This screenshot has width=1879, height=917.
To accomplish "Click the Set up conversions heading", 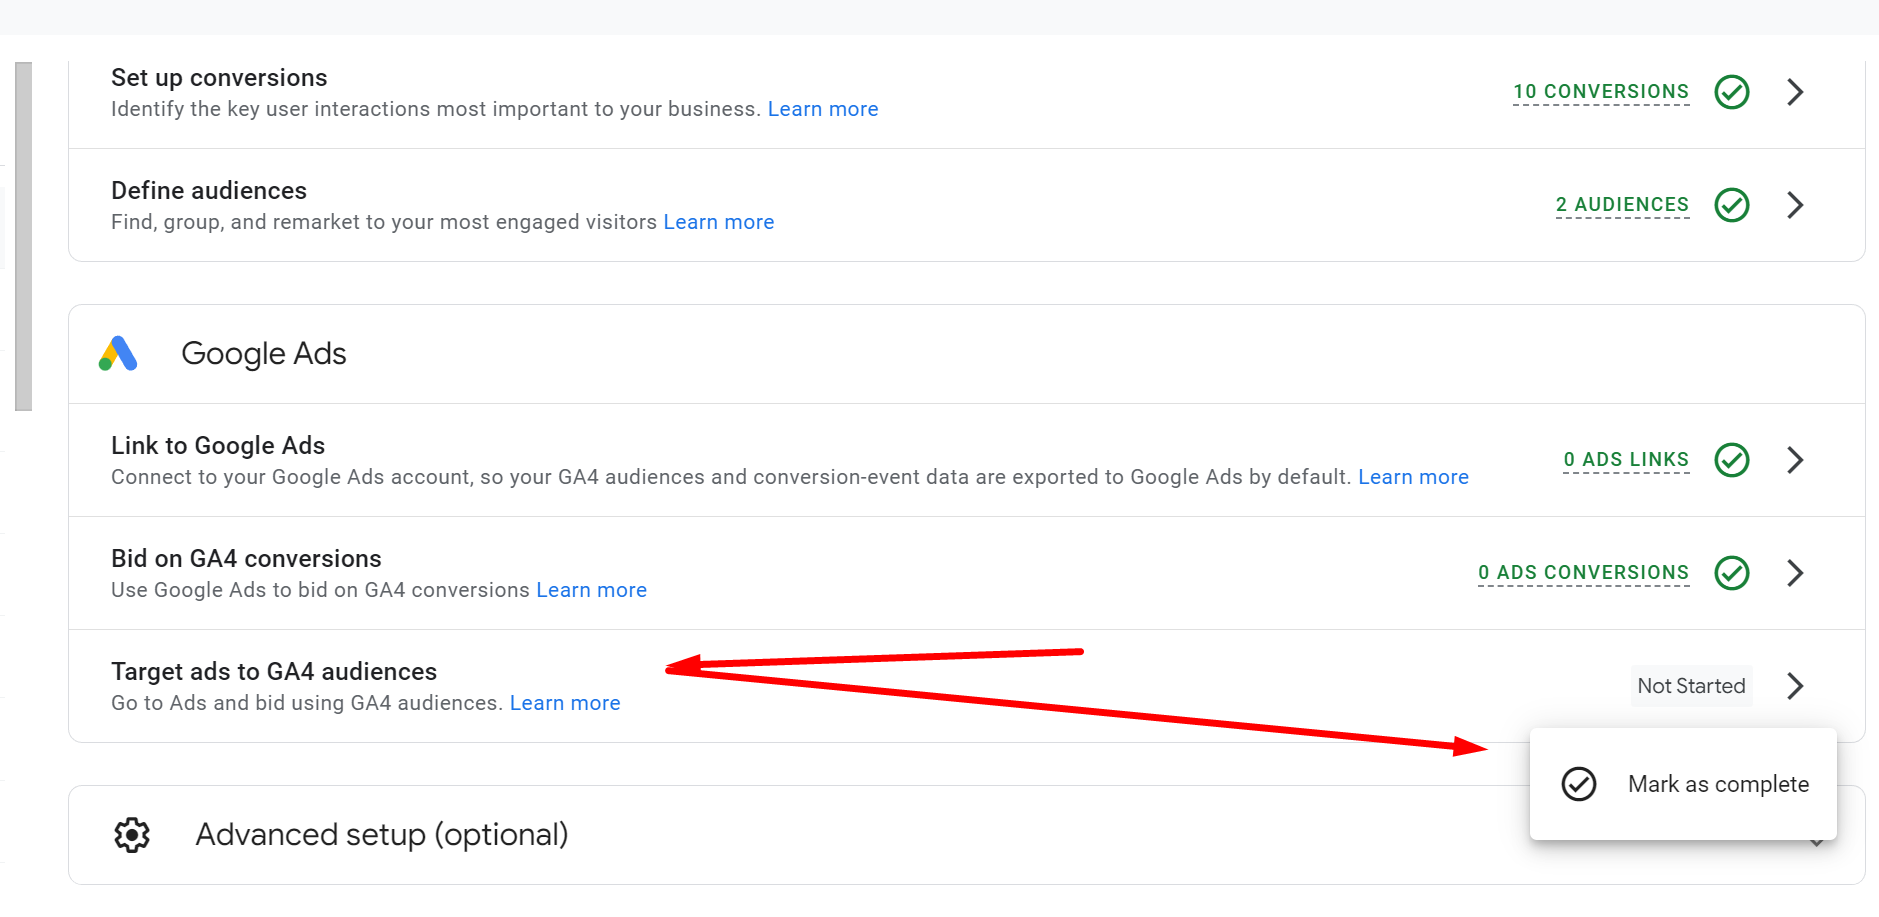I will [219, 78].
